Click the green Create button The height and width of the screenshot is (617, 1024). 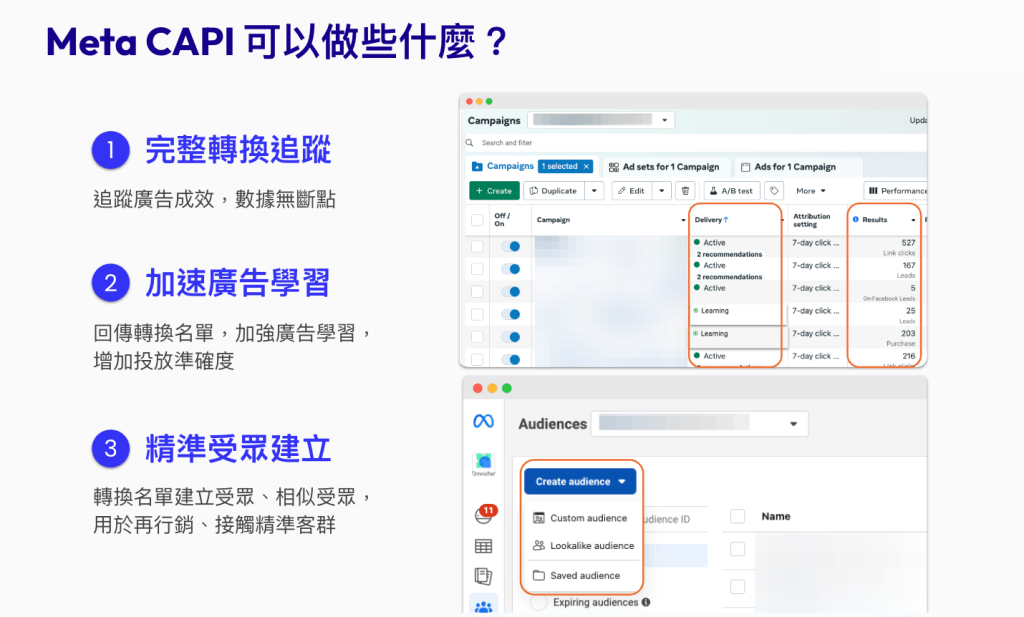click(494, 191)
